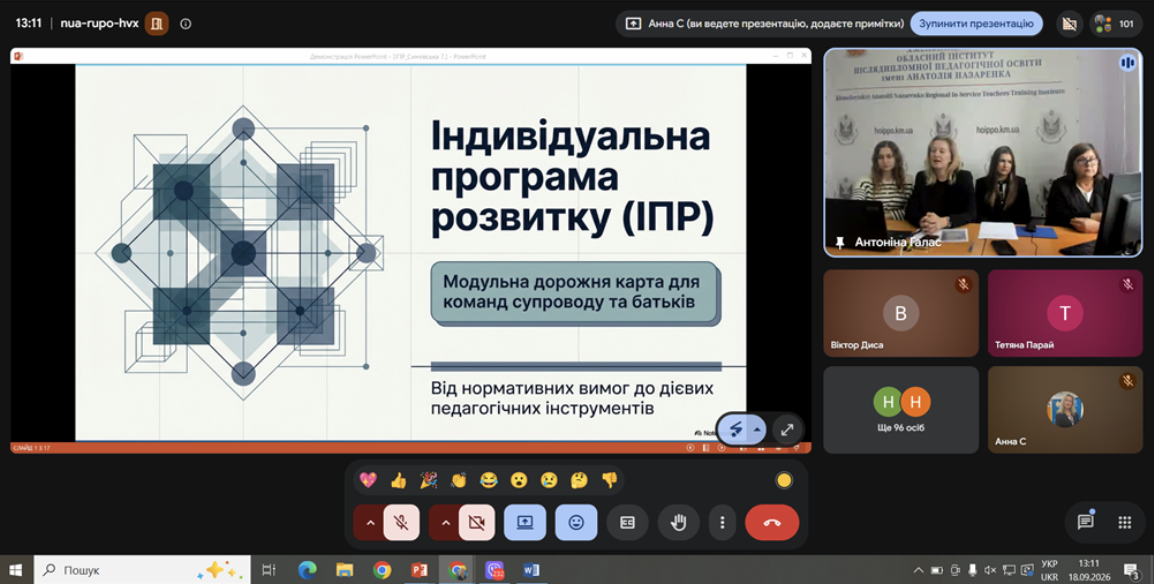Toggle the camera on or off

pyautogui.click(x=477, y=522)
